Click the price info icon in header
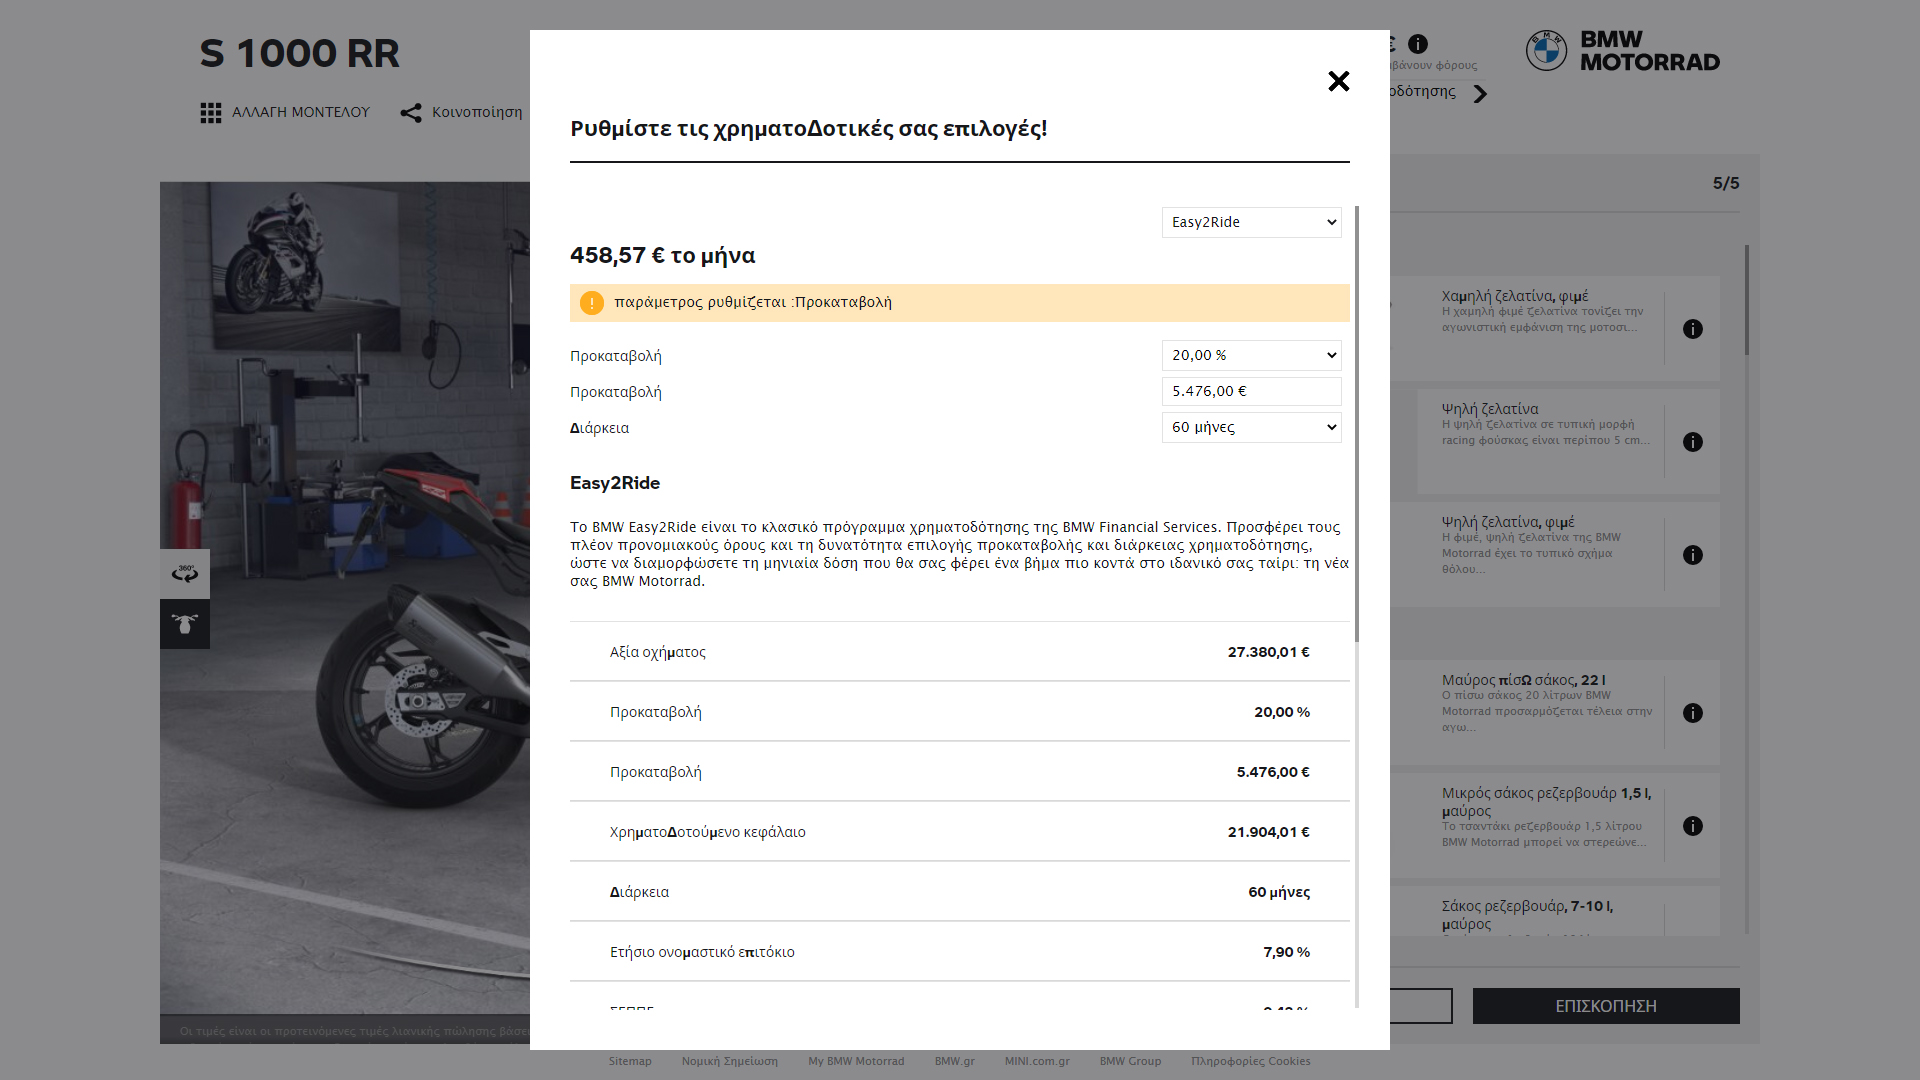Viewport: 1920px width, 1080px height. (1418, 44)
